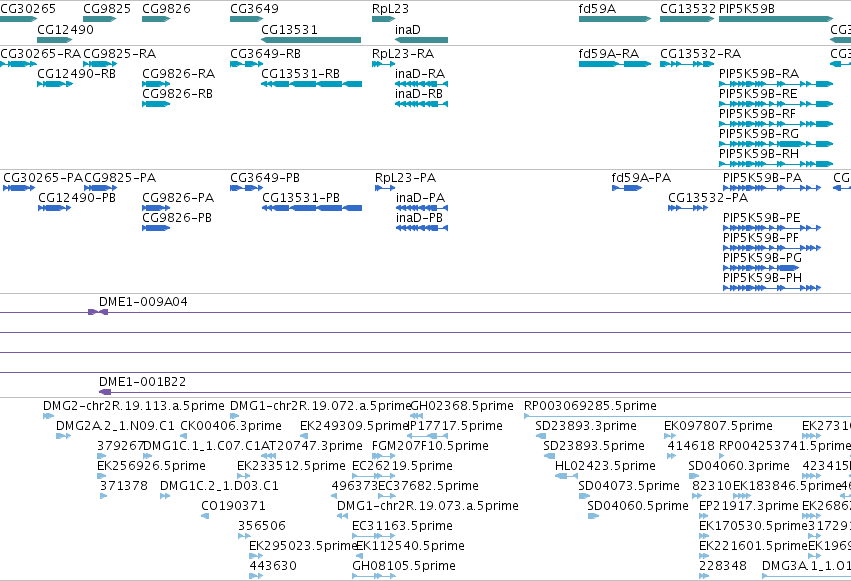
Task: Click the purple DME1-009A04 arrow glyph
Action: pos(98,312)
